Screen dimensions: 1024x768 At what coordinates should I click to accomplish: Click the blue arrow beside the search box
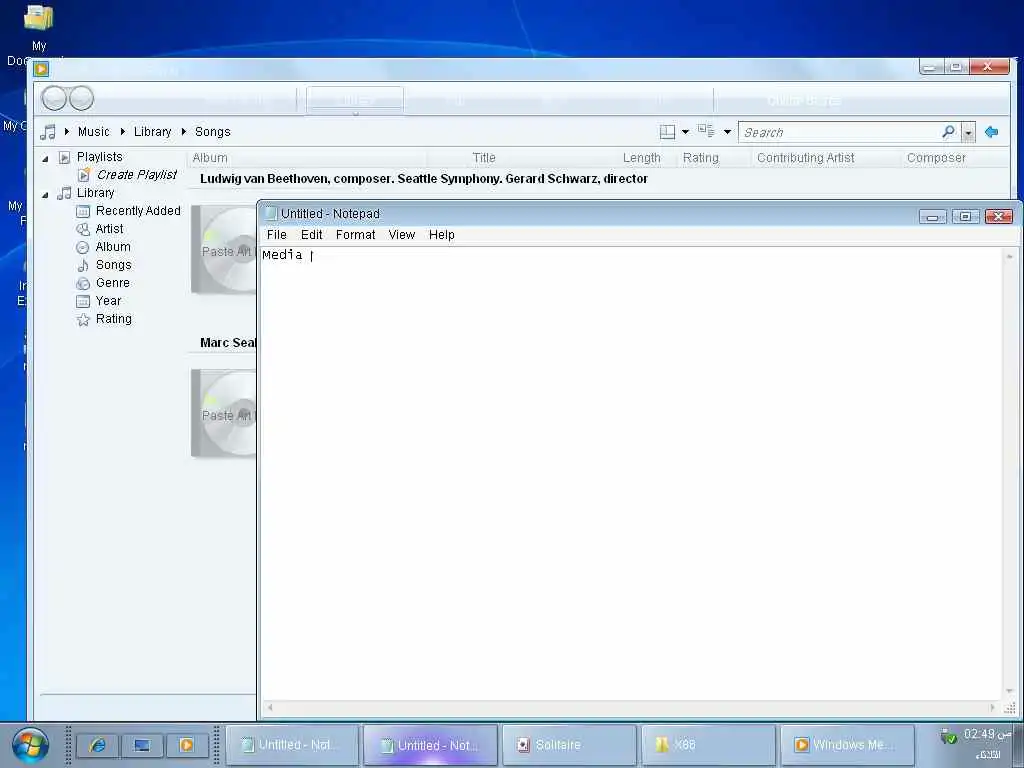pyautogui.click(x=991, y=132)
